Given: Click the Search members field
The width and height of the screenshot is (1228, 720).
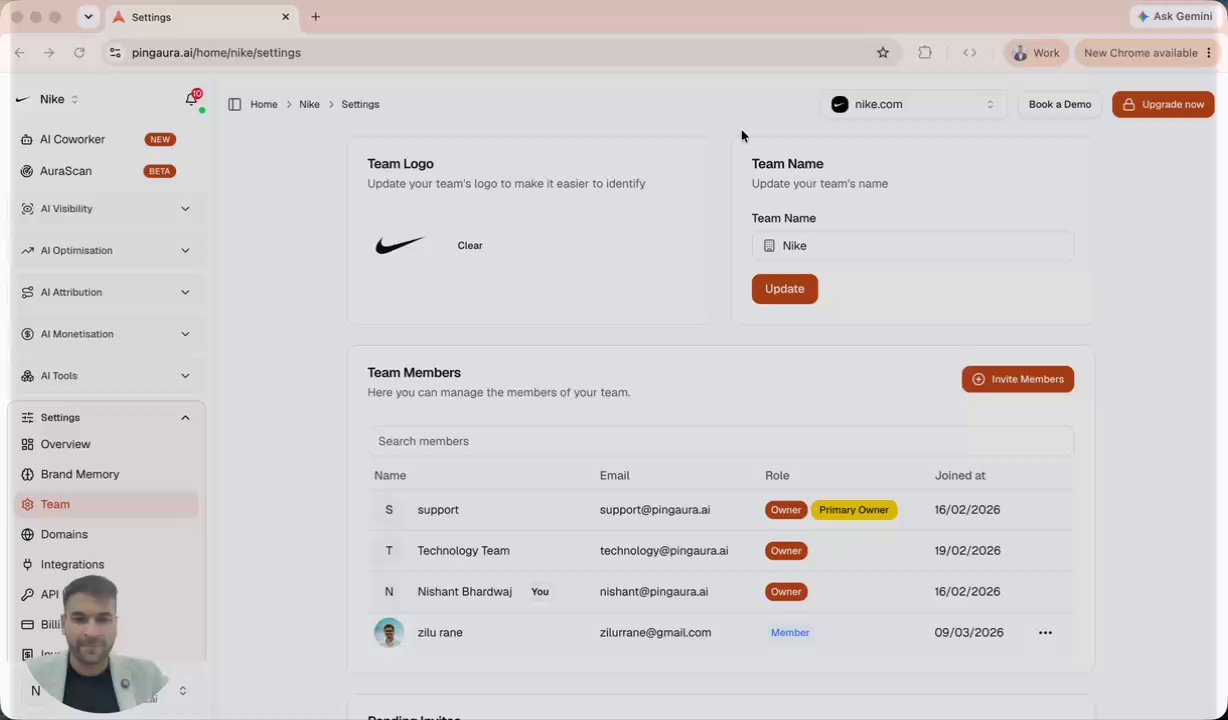Looking at the screenshot, I should 720,441.
